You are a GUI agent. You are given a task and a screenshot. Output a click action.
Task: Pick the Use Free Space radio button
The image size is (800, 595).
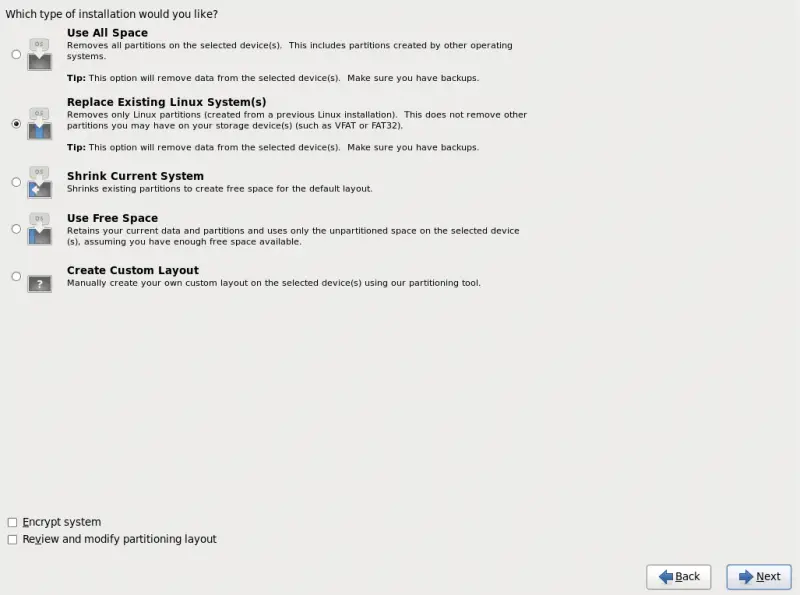[x=16, y=229]
